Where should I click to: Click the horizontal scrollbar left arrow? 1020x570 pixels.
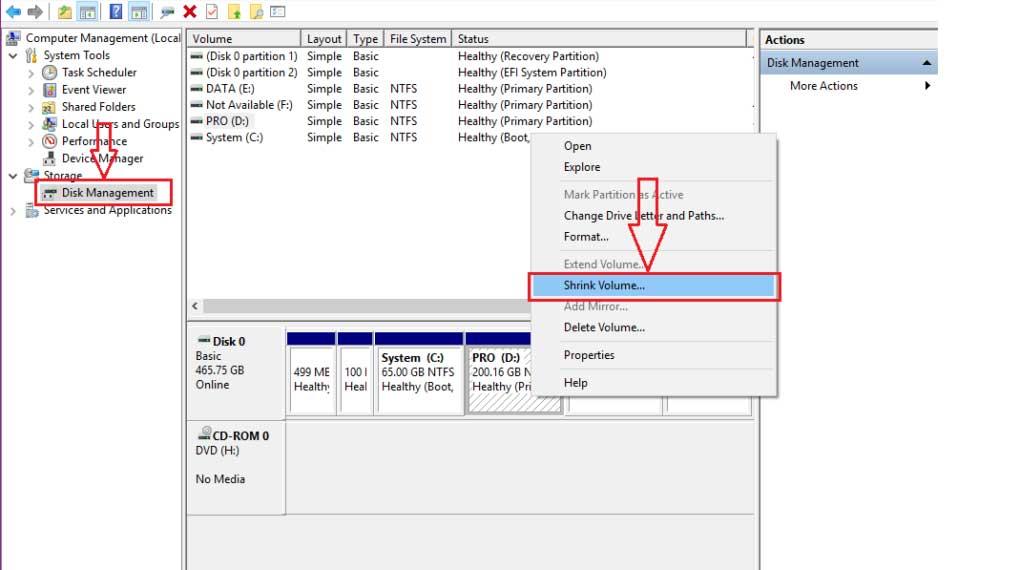point(195,305)
